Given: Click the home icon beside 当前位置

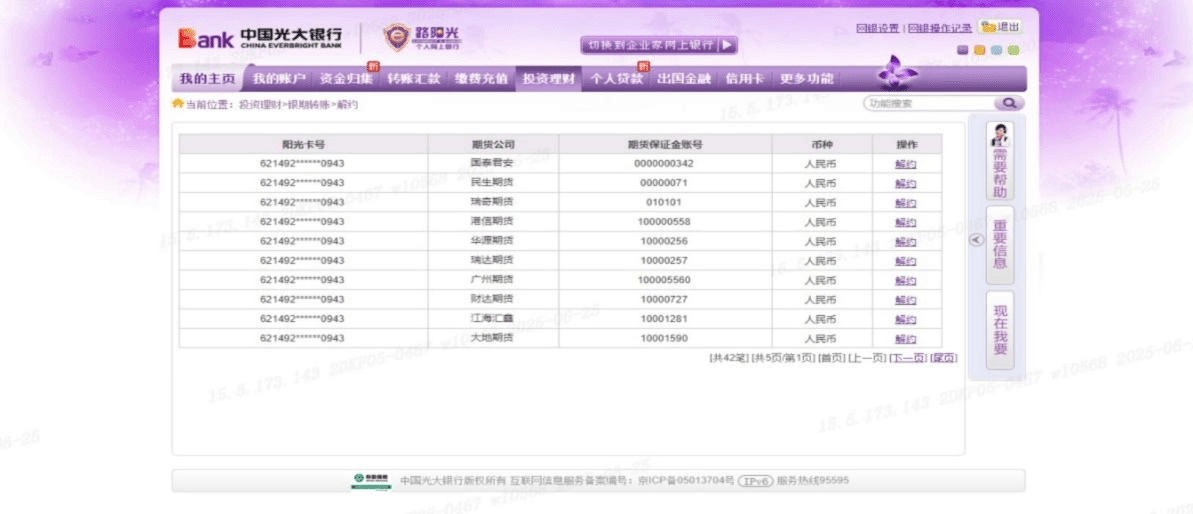Looking at the screenshot, I should [178, 103].
